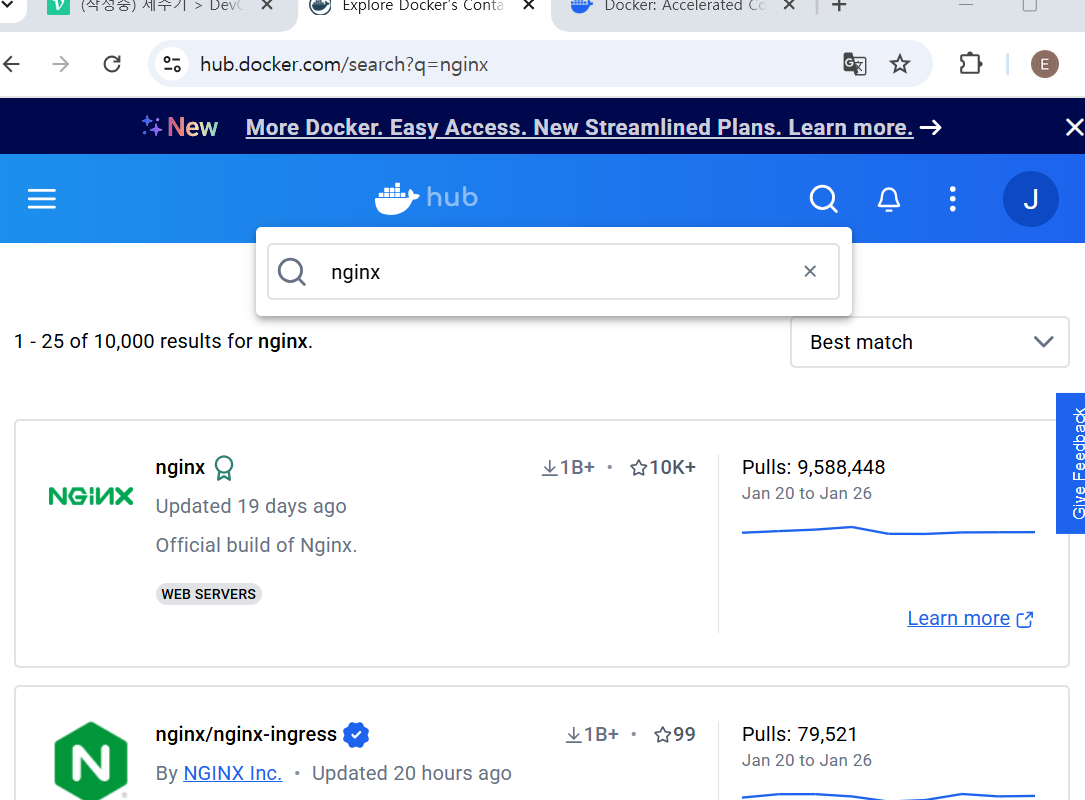Follow the Learn more link
This screenshot has height=800, width=1085.
[x=970, y=618]
